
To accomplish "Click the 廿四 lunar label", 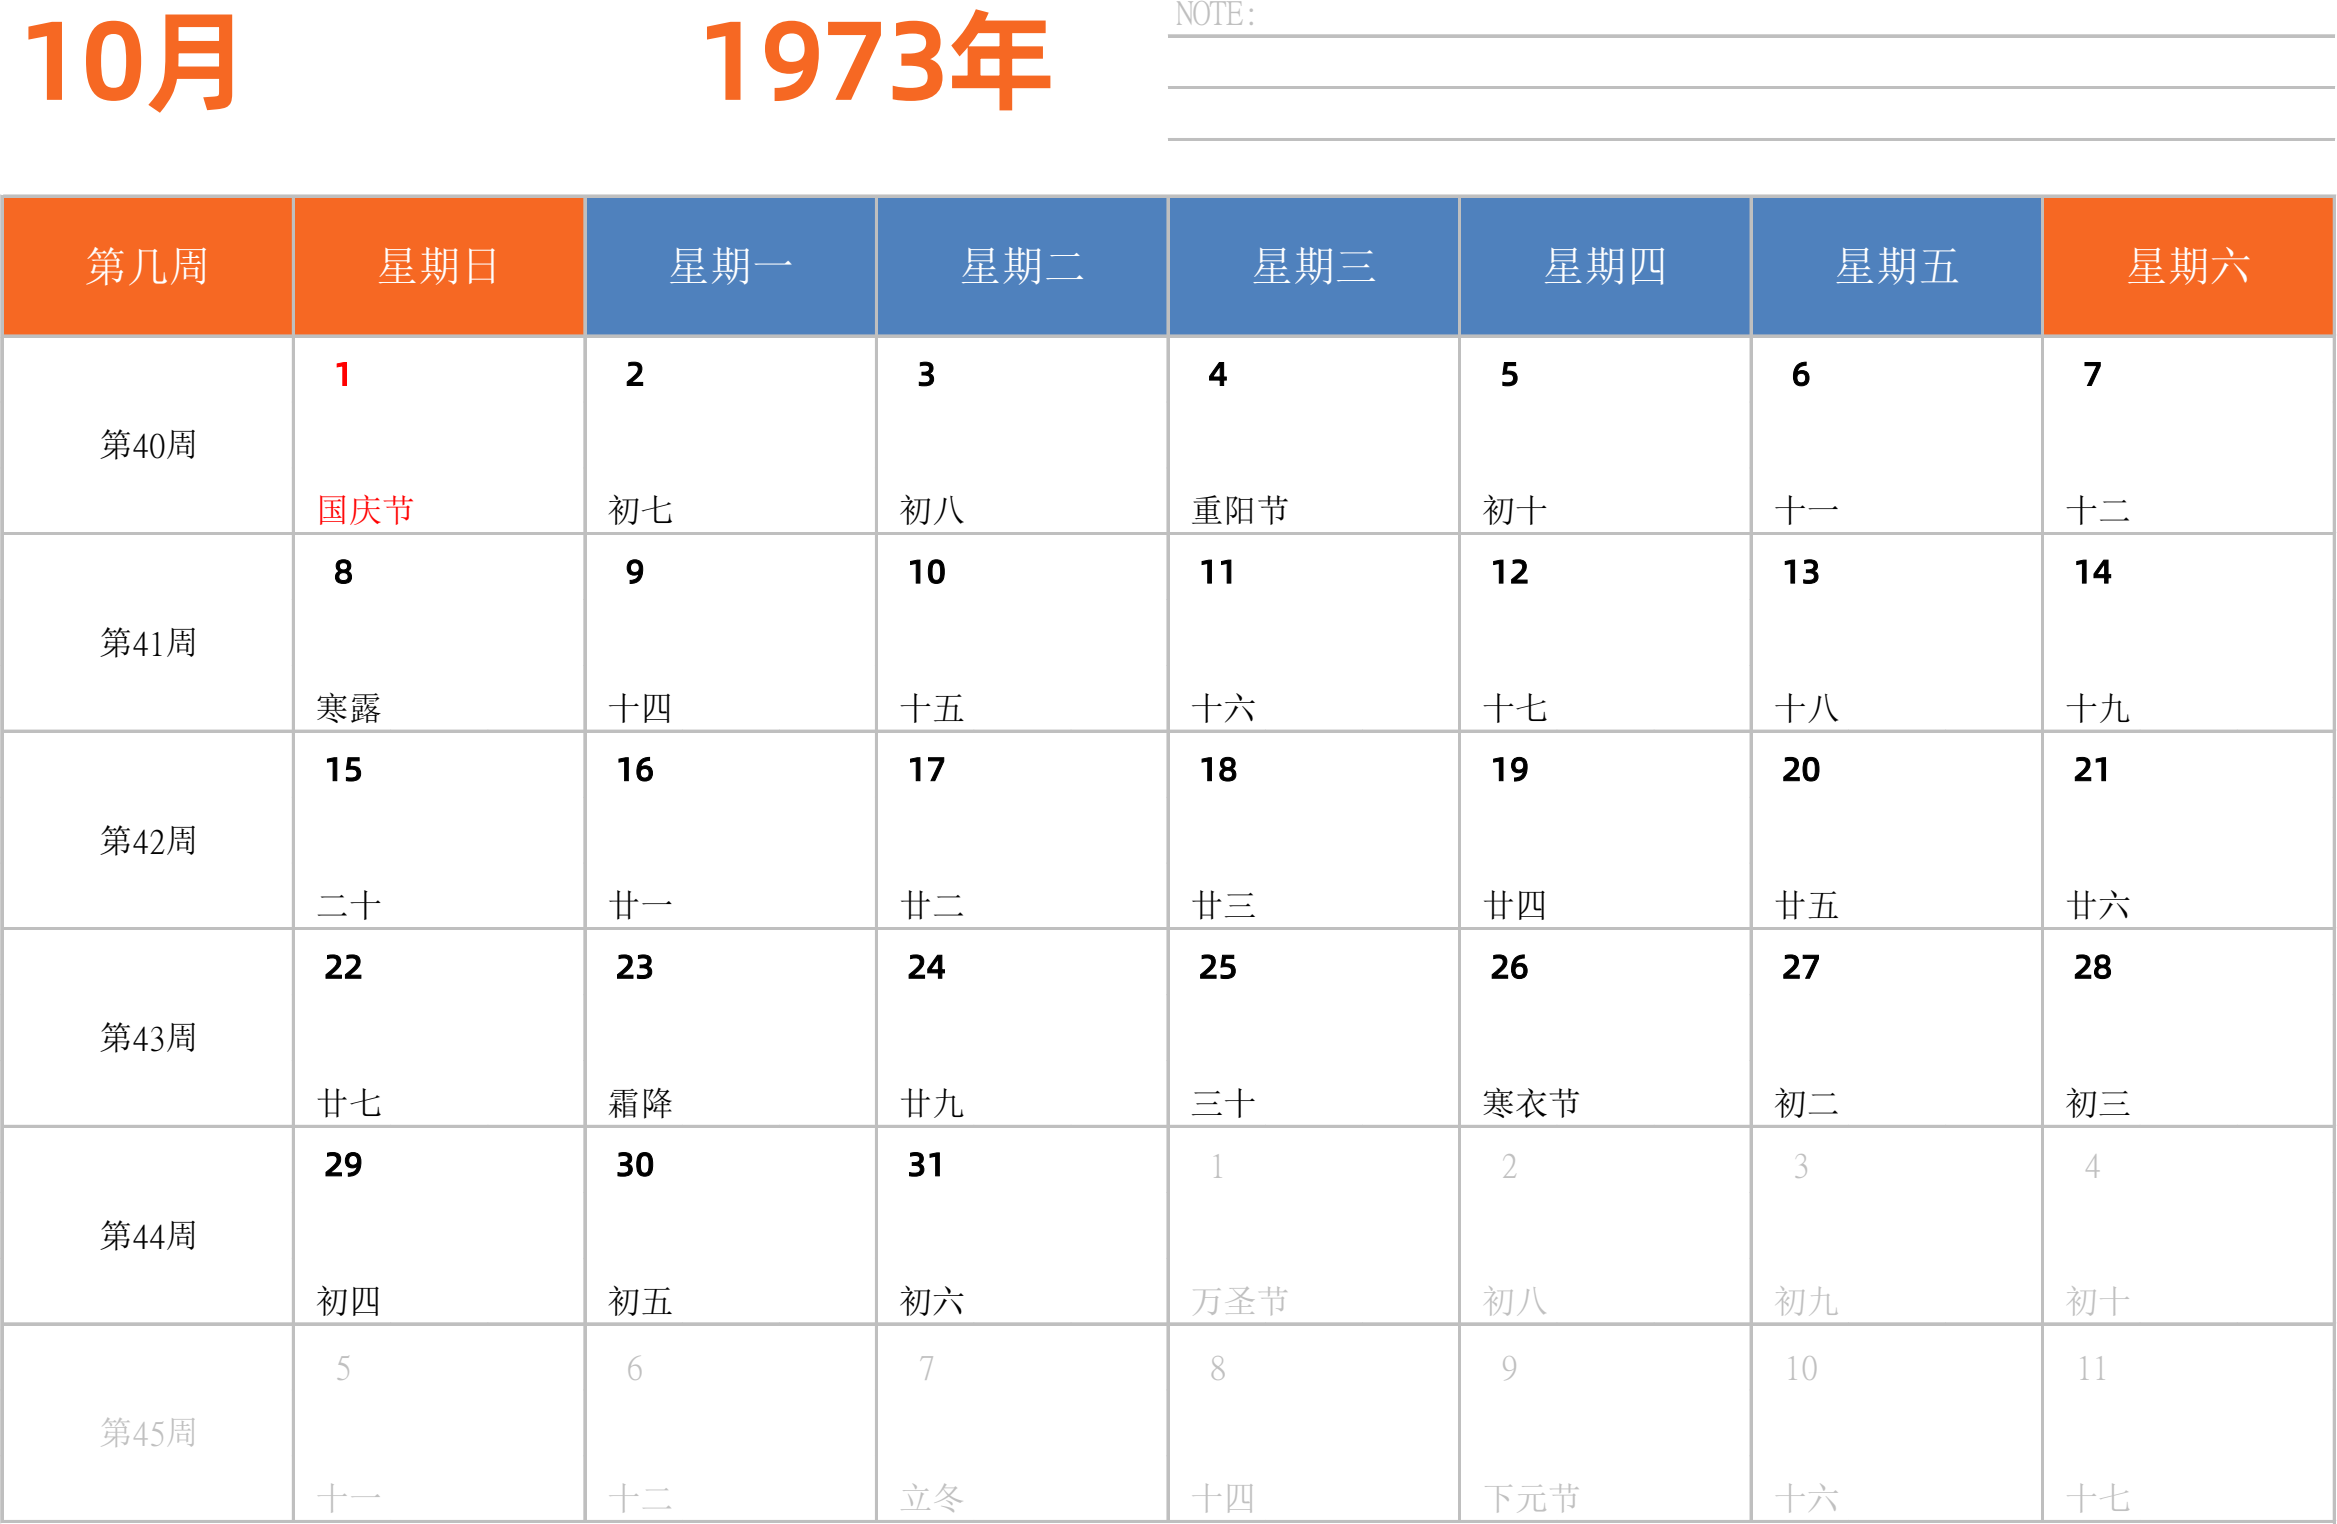I will (x=1515, y=906).
